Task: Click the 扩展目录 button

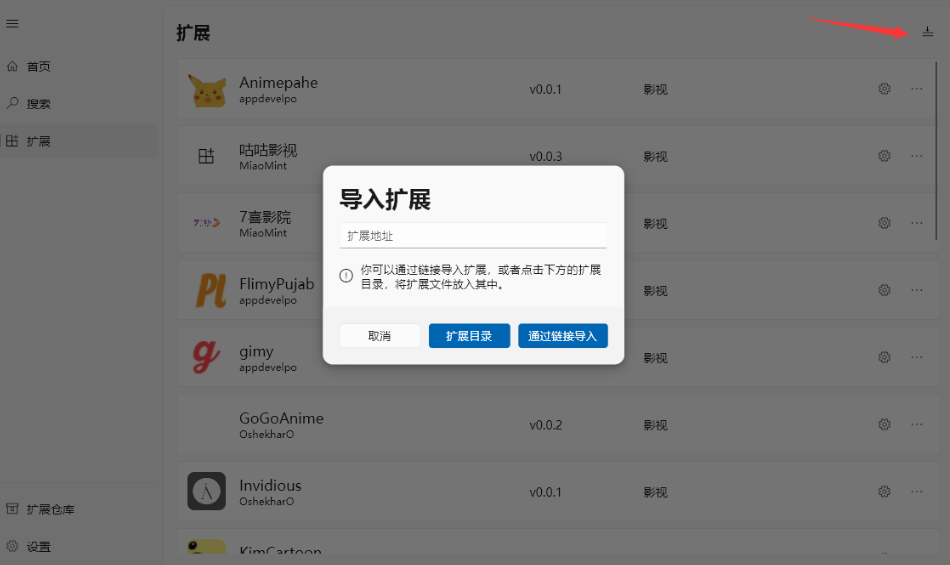Action: click(x=469, y=336)
